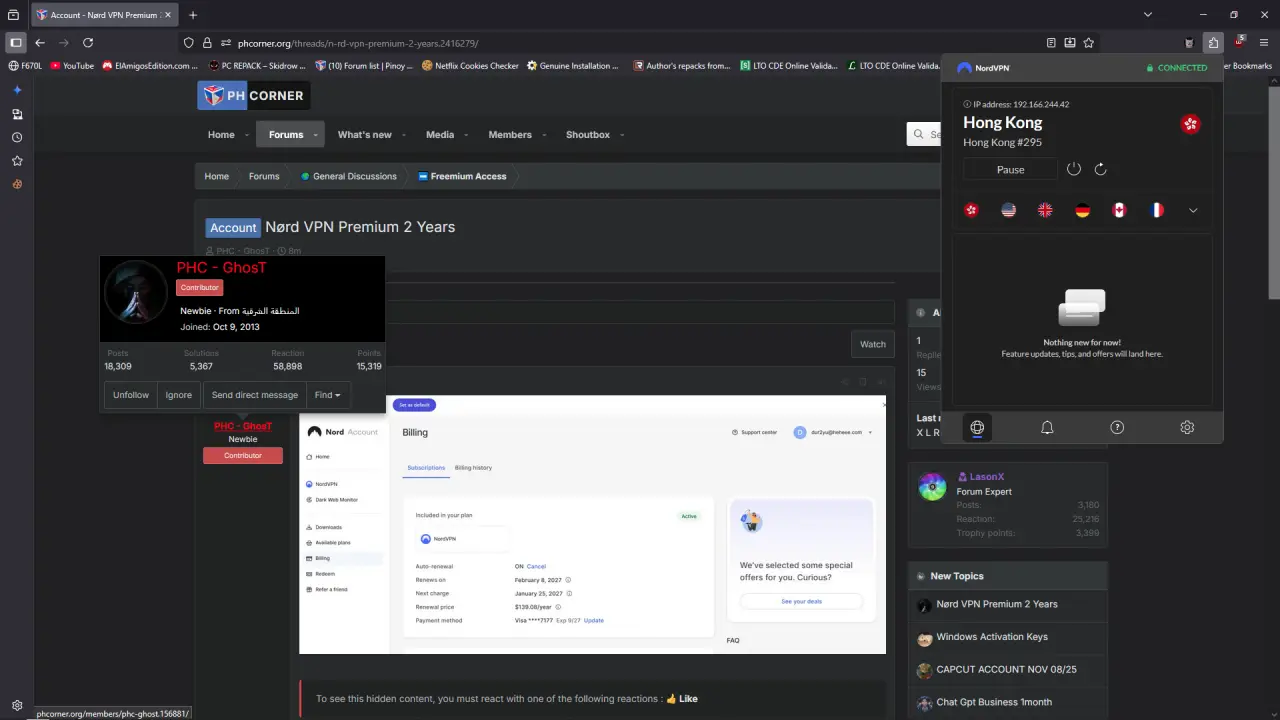Open the billing screenshot image
This screenshot has height=720, width=1280.
(x=592, y=525)
